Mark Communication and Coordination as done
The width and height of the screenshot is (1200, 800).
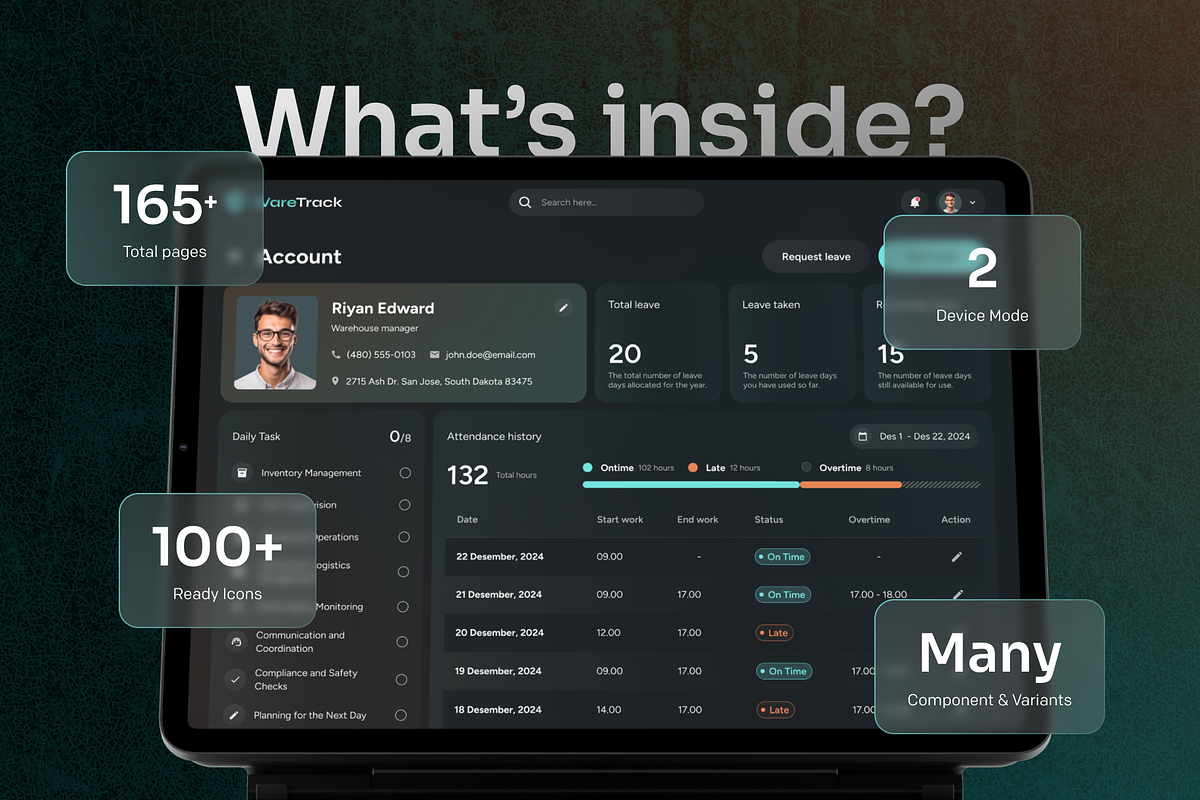(x=402, y=642)
